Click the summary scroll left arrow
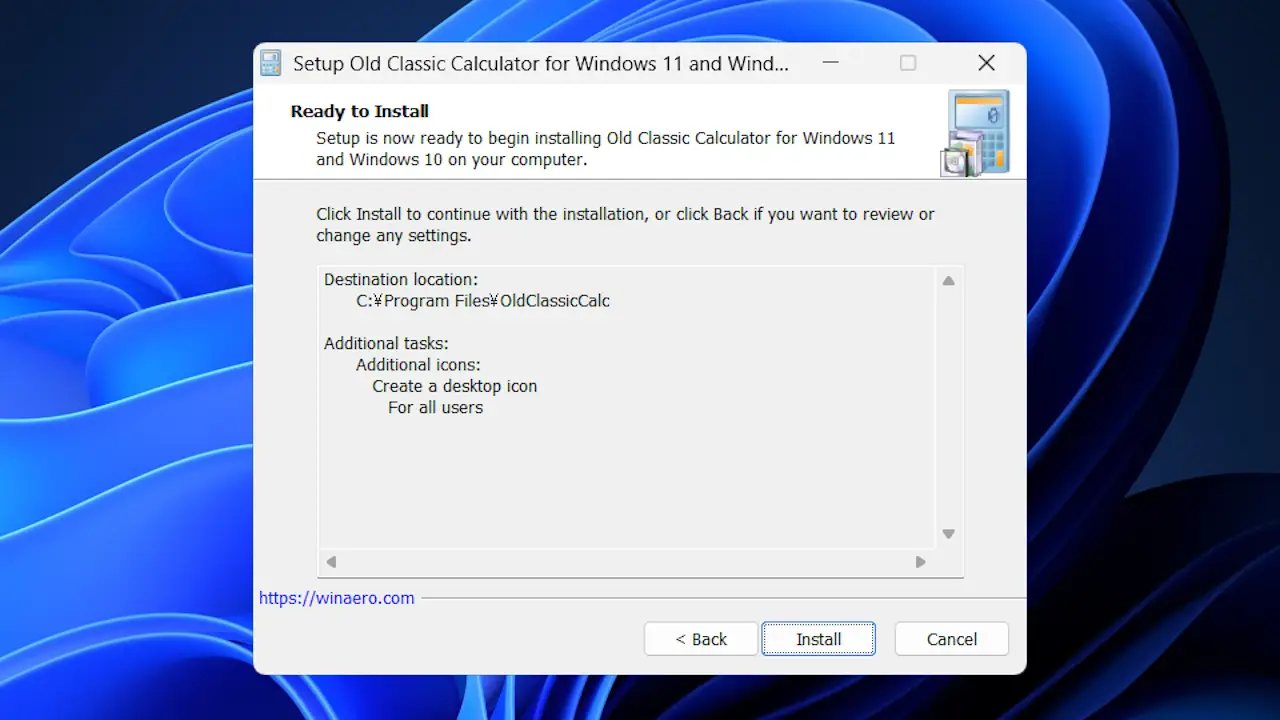 tap(331, 562)
